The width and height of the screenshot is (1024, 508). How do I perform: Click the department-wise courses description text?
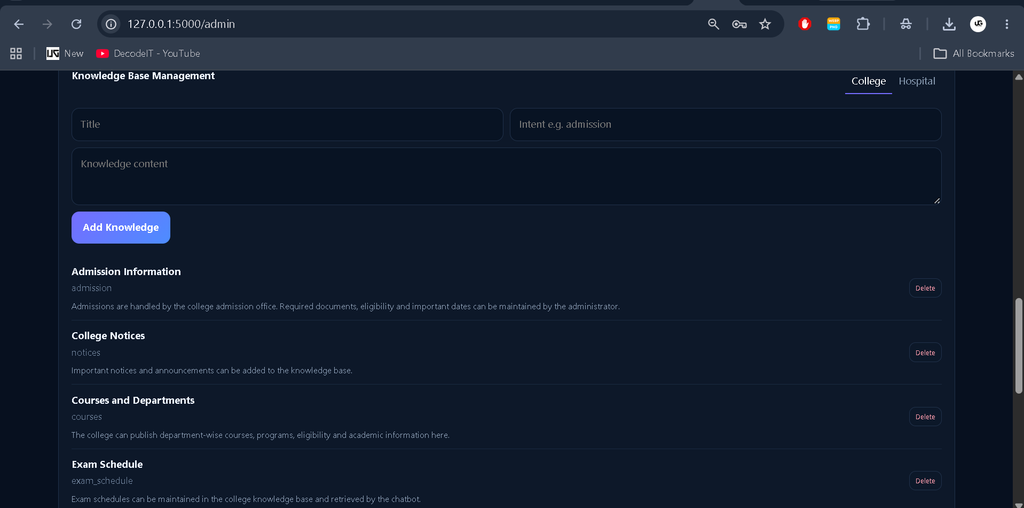[260, 435]
